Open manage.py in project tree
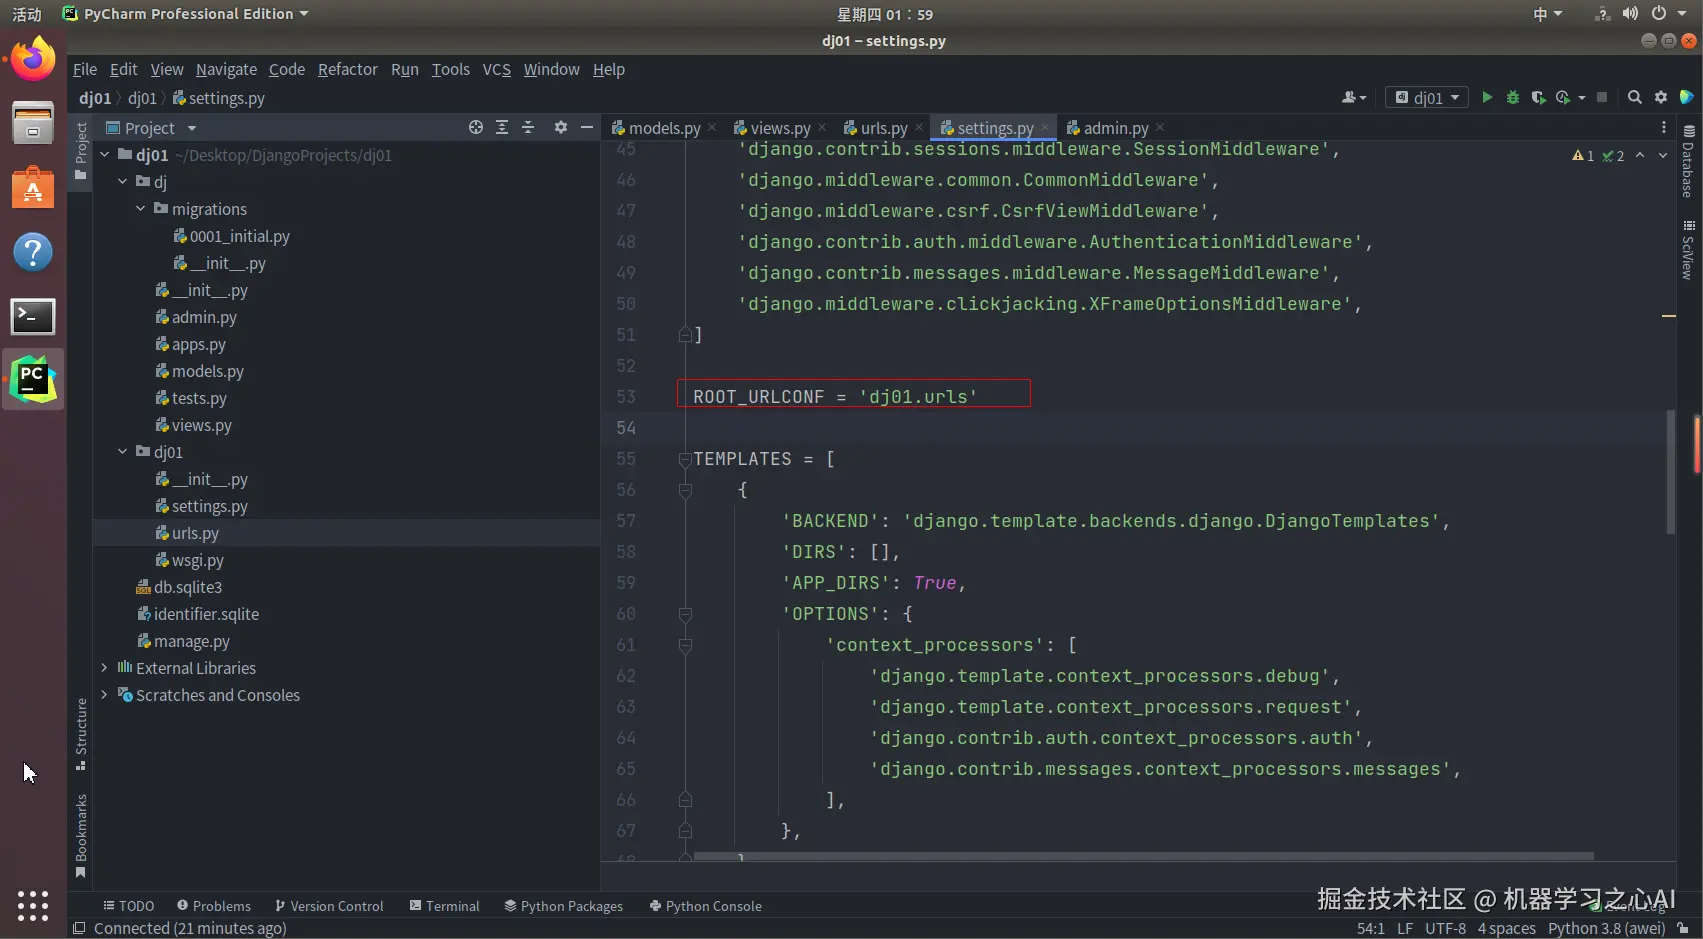 pos(191,641)
